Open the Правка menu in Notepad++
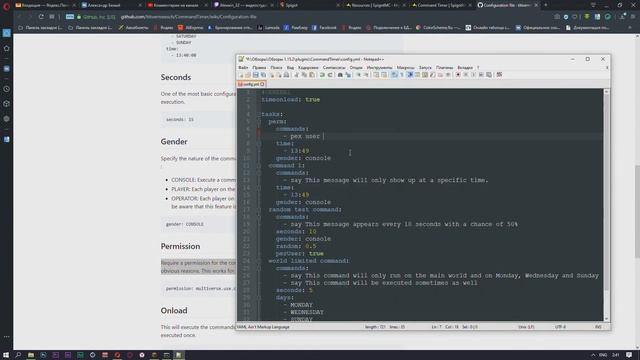 point(259,68)
